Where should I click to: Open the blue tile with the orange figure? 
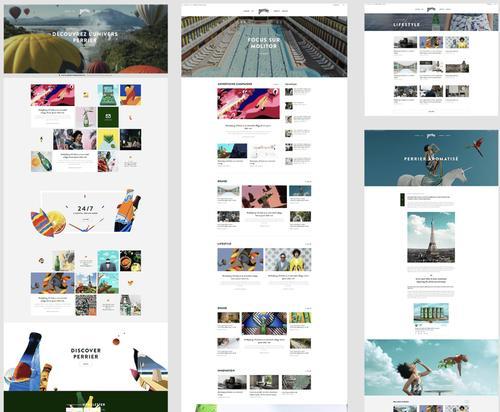point(130,95)
